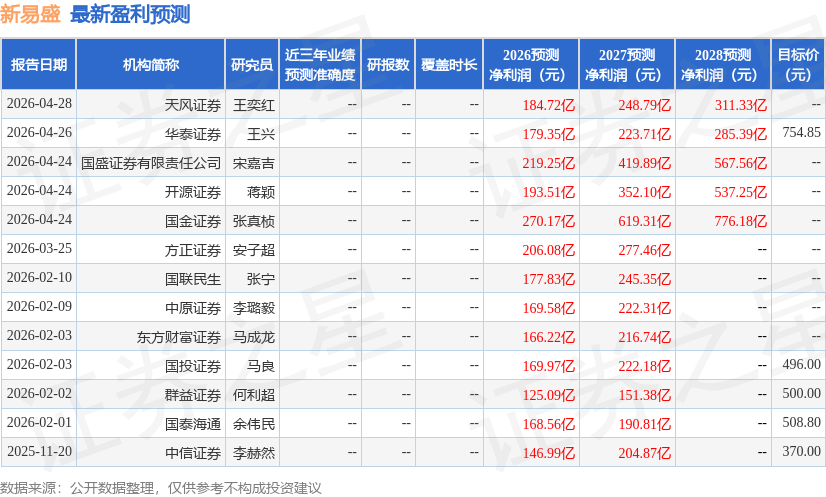Click institution 国泰海通
Screen dimensions: 826x497
[x=193, y=424]
